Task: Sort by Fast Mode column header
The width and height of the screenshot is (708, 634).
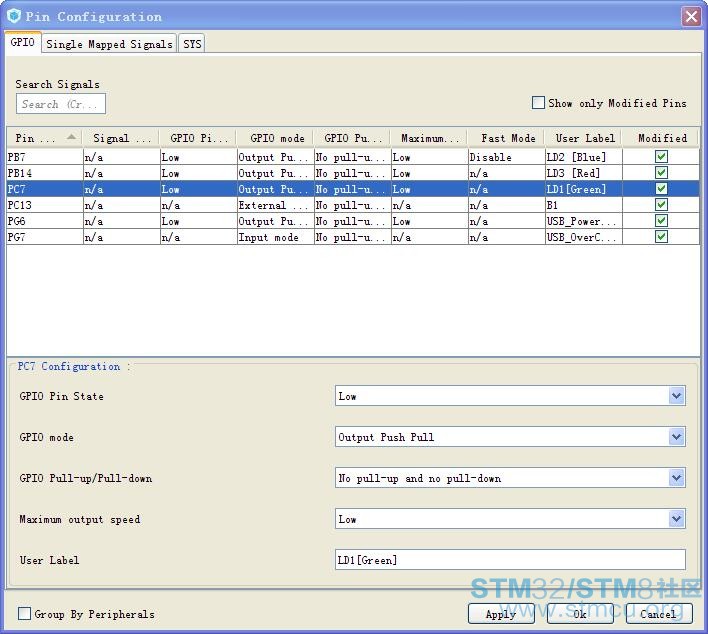Action: pos(507,138)
